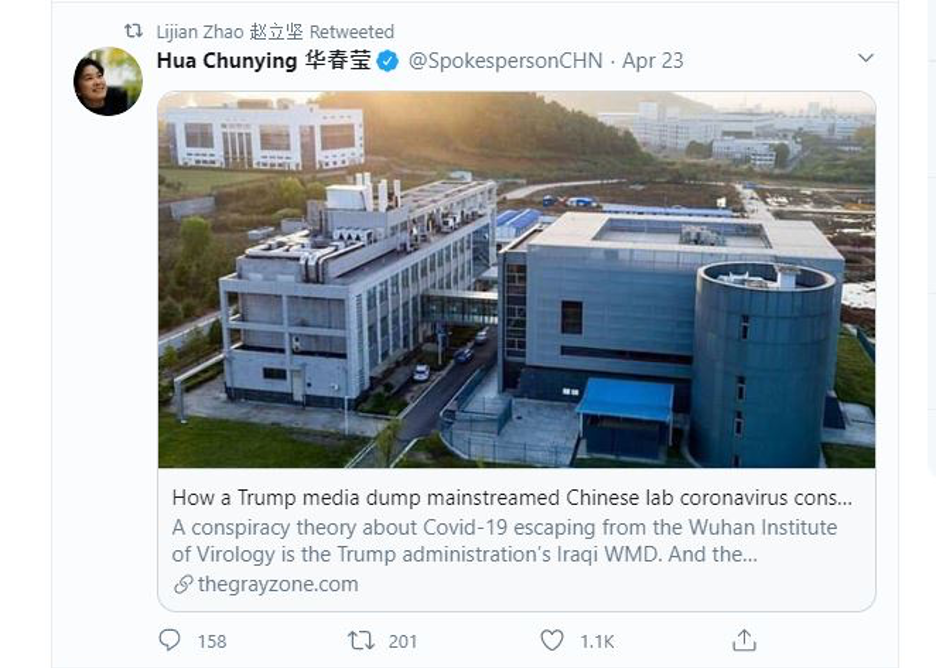
Task: Open the @SpokespersonCHN handle
Action: pos(505,61)
